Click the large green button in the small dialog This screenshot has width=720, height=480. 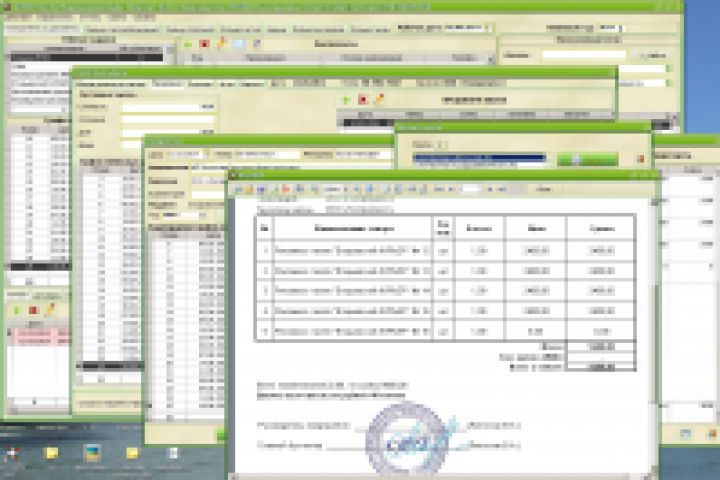click(588, 159)
